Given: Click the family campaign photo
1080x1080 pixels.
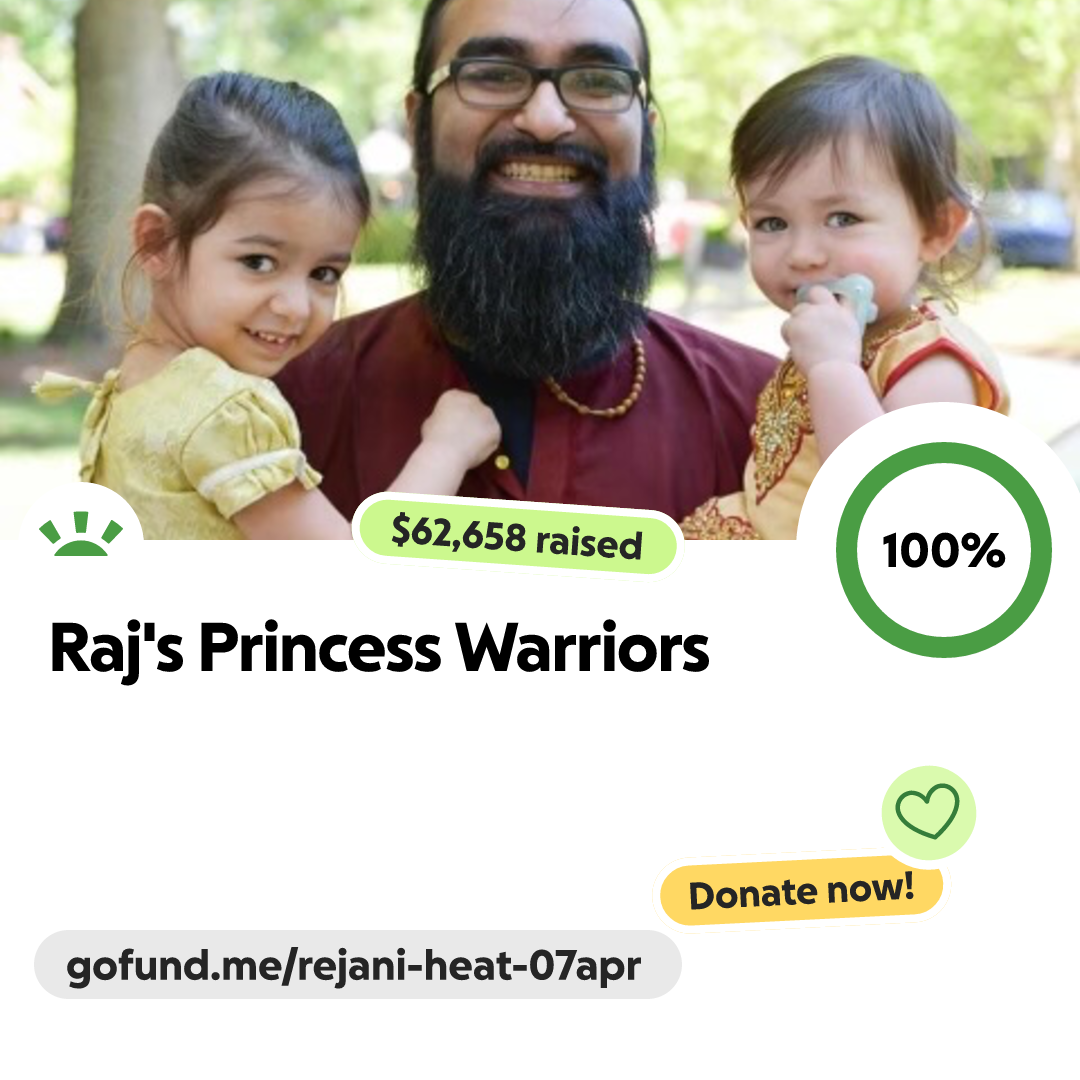Looking at the screenshot, I should tap(540, 270).
